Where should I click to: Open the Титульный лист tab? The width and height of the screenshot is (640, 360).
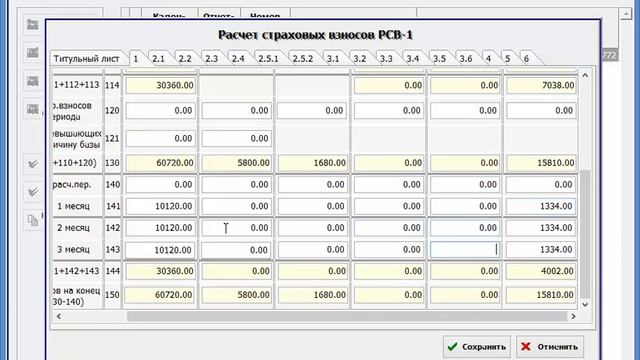tap(86, 59)
